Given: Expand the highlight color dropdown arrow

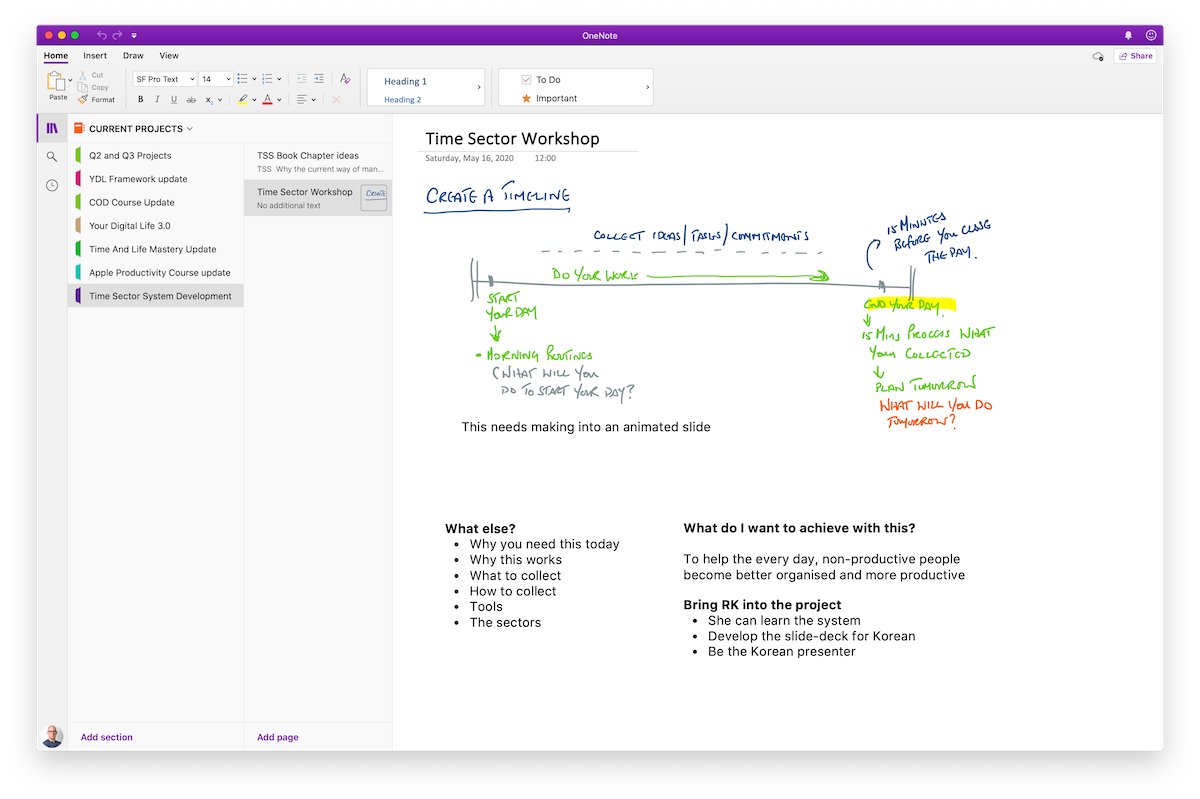Looking at the screenshot, I should (x=254, y=99).
